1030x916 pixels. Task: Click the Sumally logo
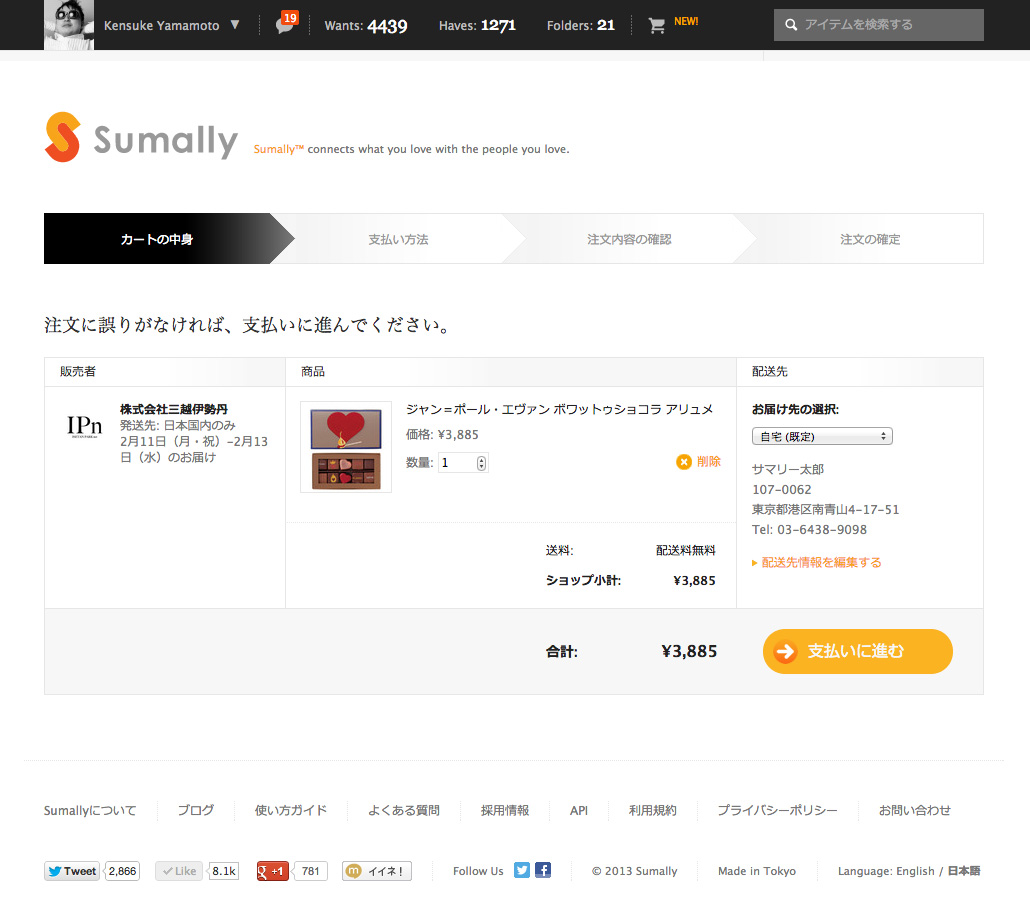[141, 138]
